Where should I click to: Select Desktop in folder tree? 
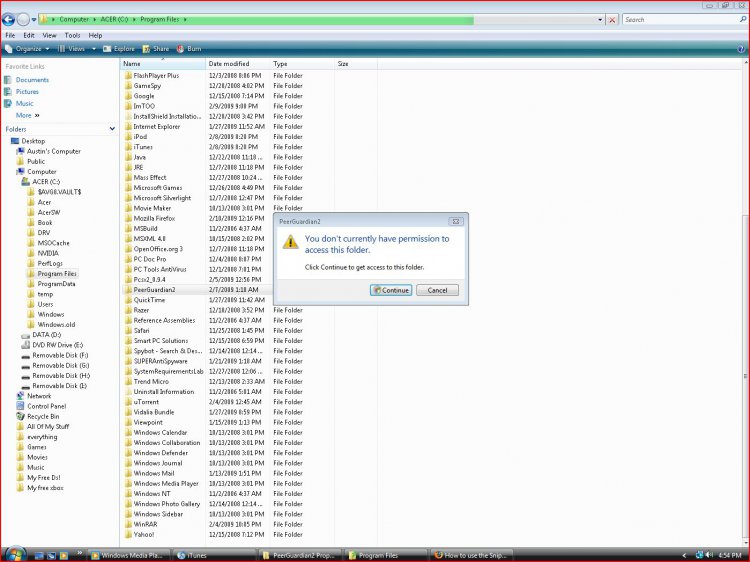[x=33, y=141]
